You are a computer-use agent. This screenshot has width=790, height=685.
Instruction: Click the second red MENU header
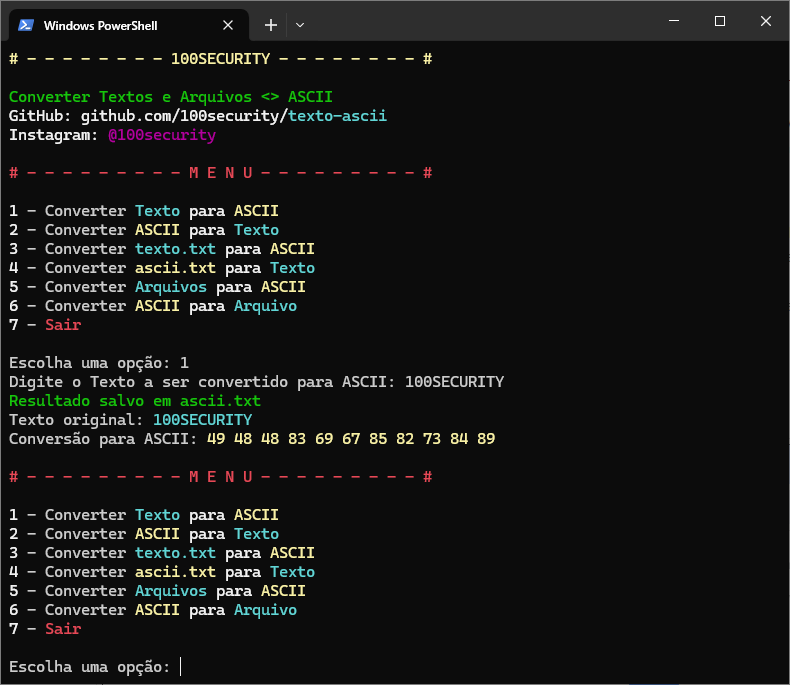coord(221,477)
